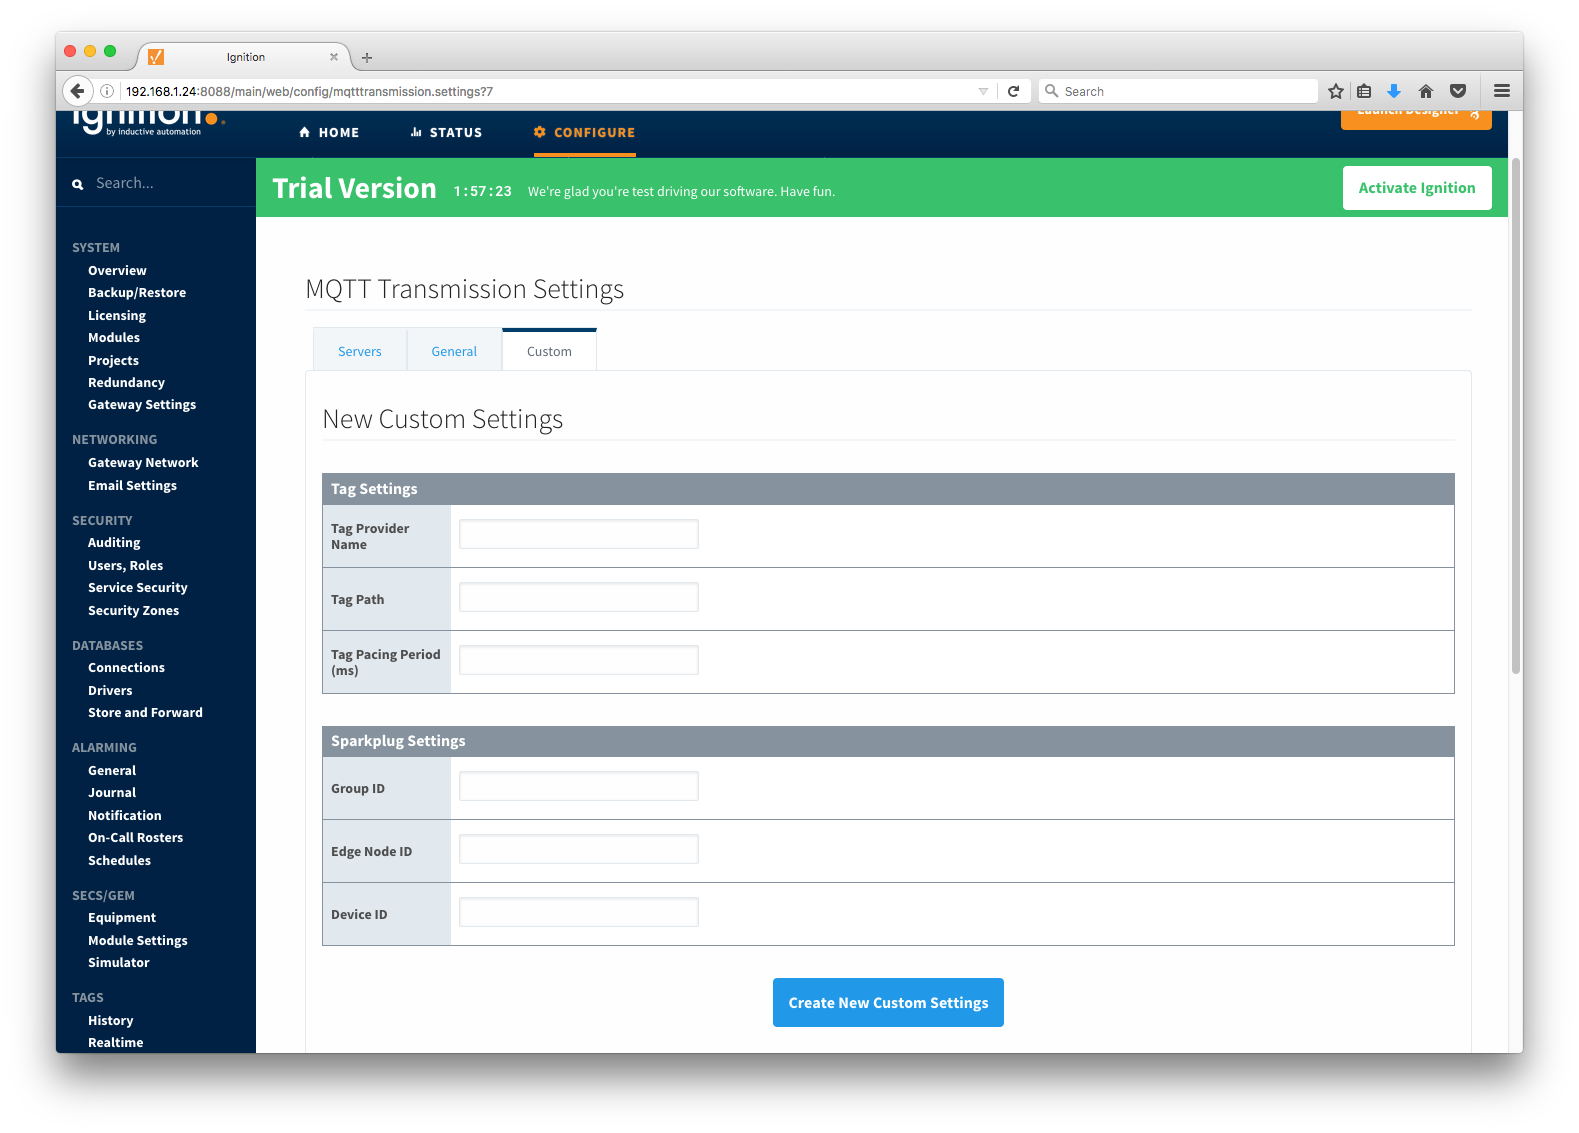Open Connections under Databases
Screen dimensions: 1579x1133
tap(126, 667)
